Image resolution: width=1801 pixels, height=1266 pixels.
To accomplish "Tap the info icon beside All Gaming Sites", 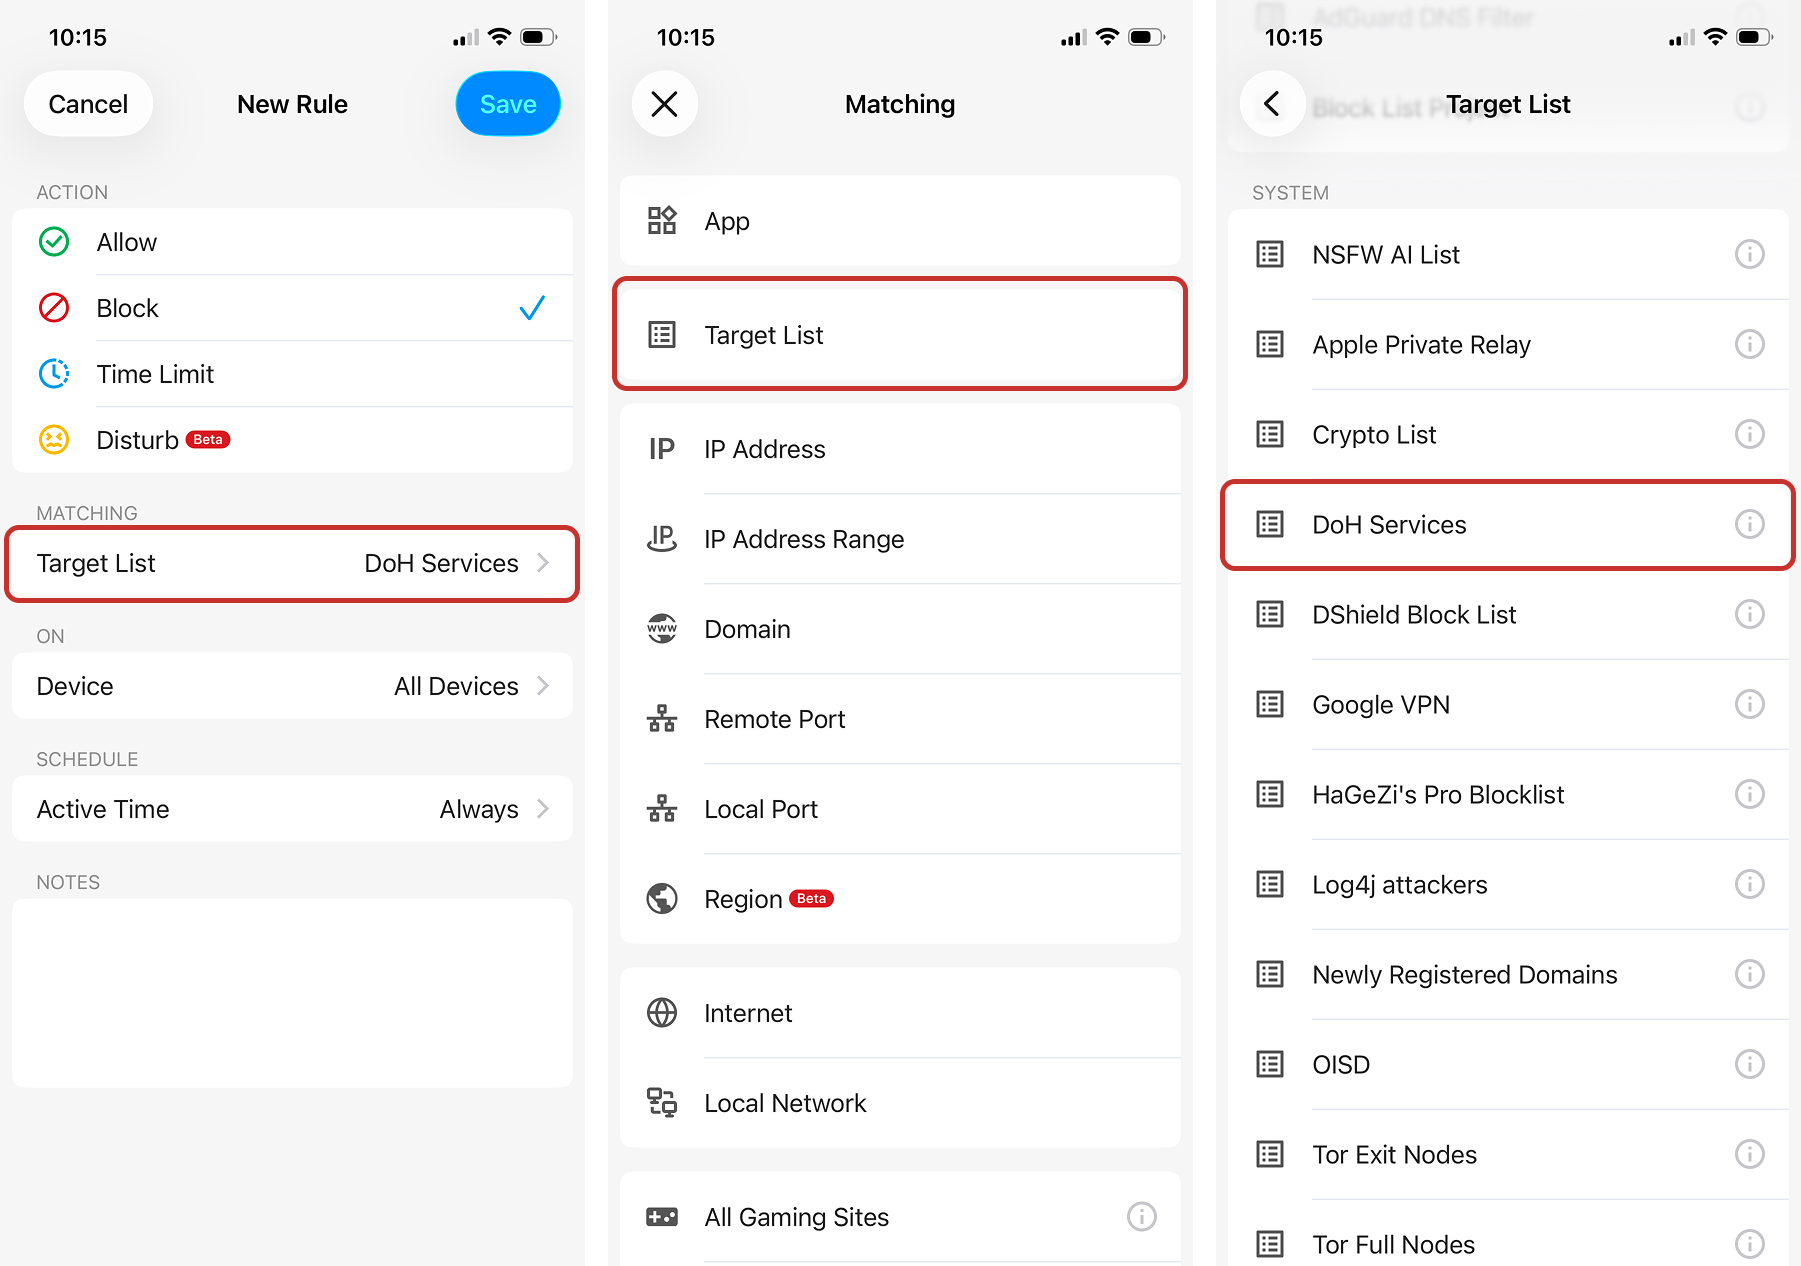I will [1141, 1216].
